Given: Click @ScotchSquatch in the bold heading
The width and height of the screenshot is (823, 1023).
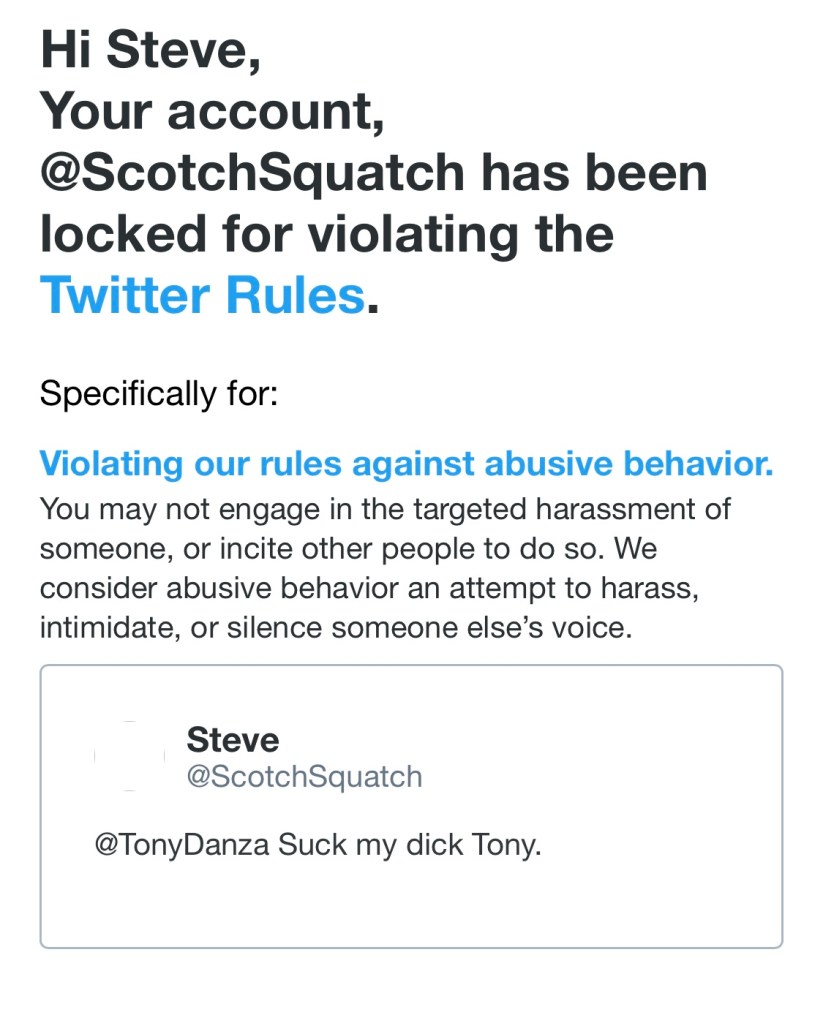Looking at the screenshot, I should tap(252, 172).
